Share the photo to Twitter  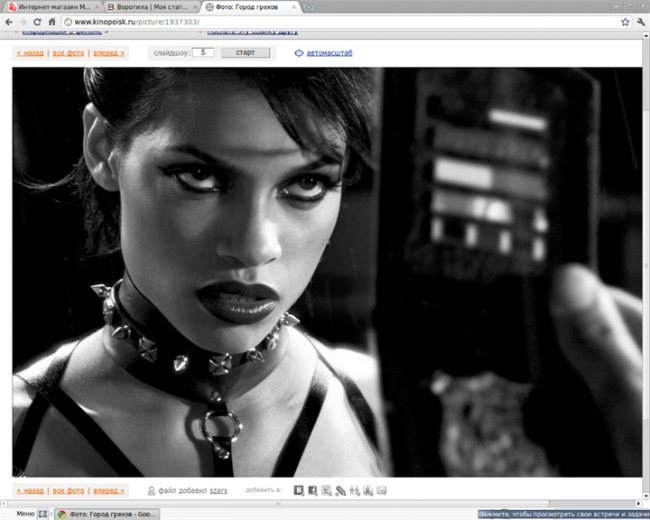coord(326,491)
